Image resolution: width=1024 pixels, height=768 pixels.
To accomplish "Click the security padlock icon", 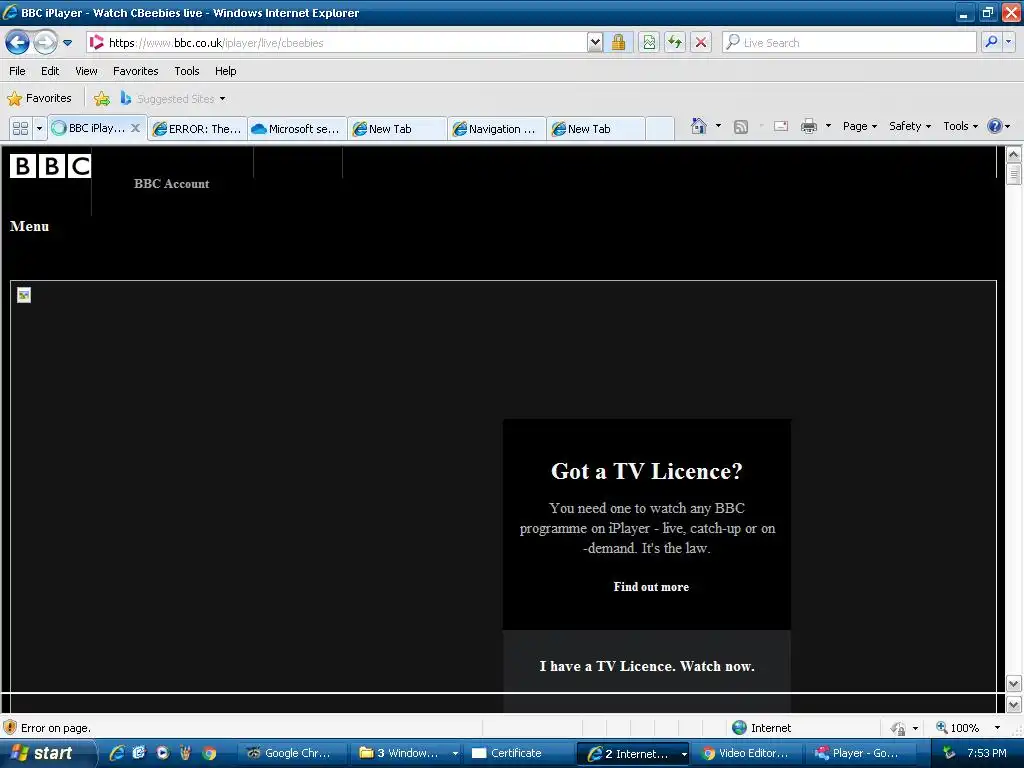I will pos(618,42).
